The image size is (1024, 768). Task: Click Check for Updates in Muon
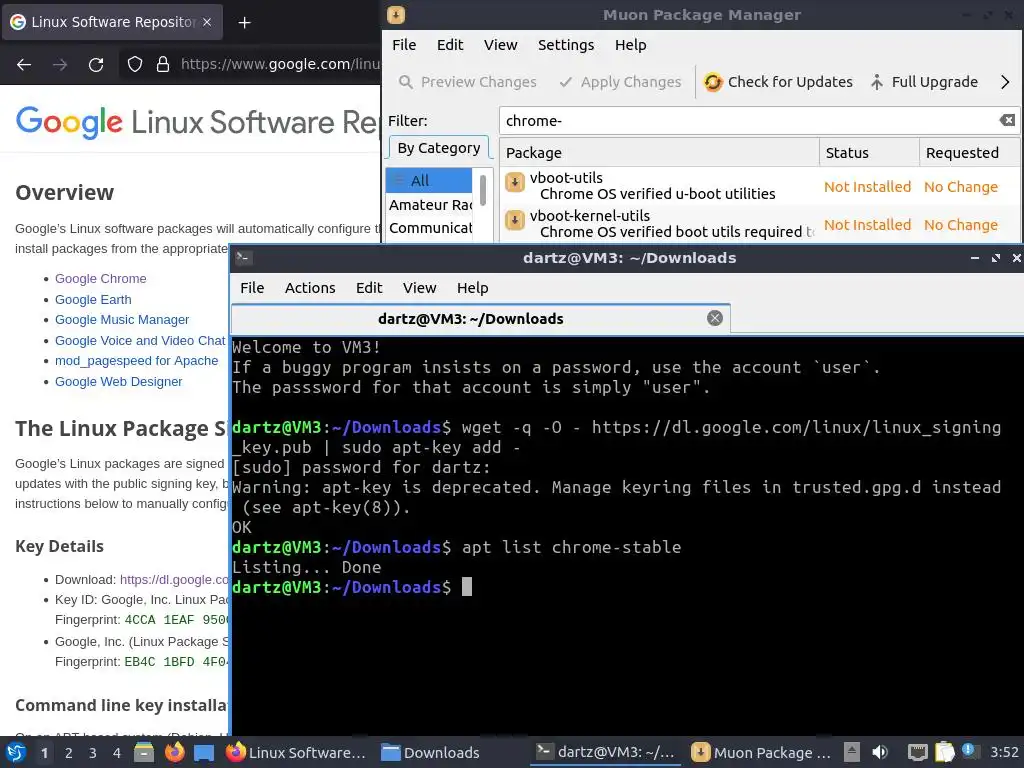778,82
